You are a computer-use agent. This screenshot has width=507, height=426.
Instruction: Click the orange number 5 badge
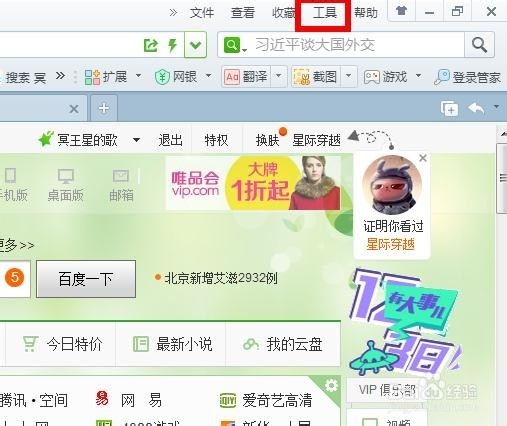[14, 278]
